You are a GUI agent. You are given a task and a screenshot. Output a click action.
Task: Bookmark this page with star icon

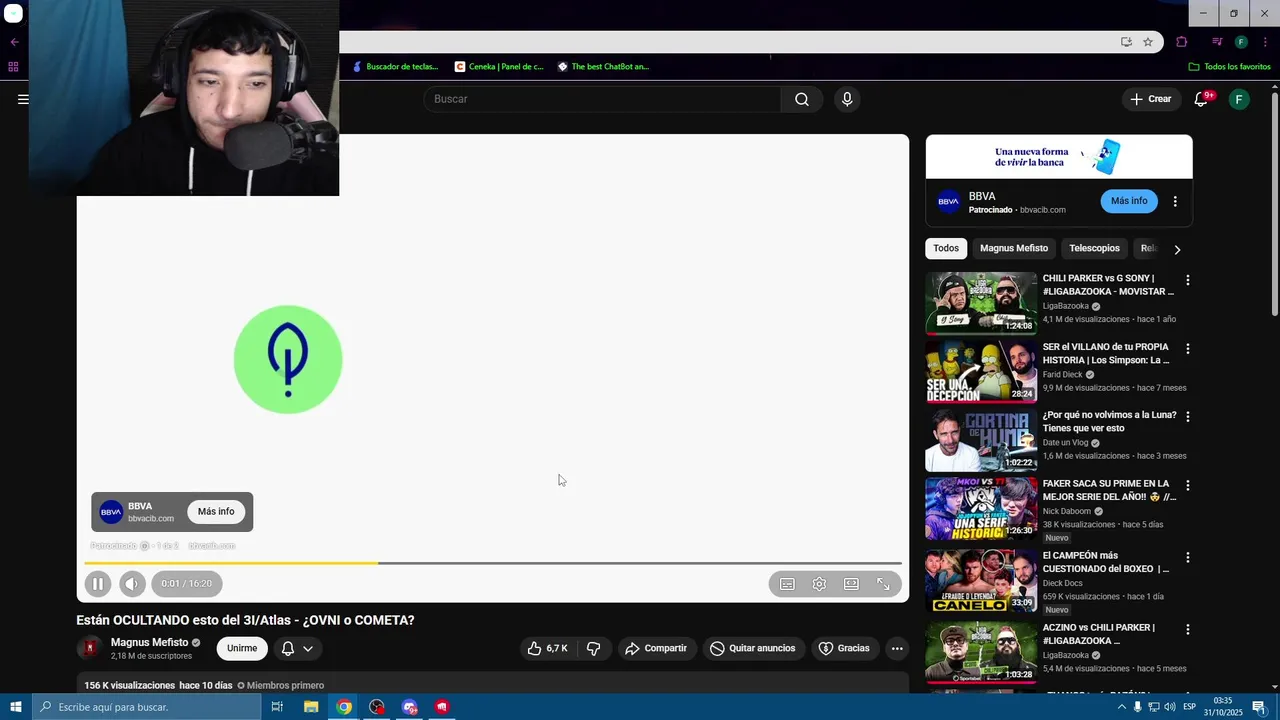[1148, 42]
